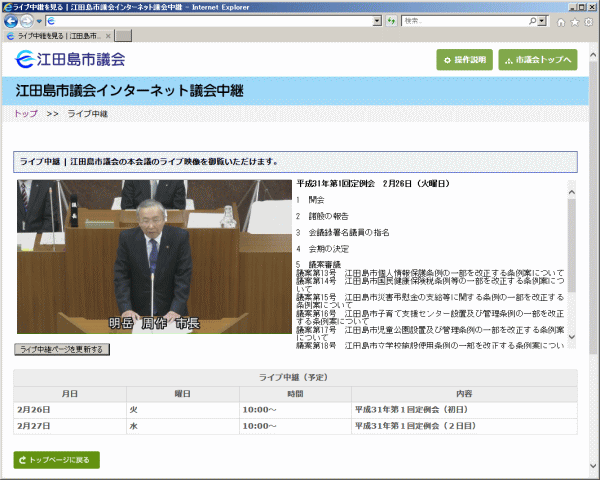Click the agenda list scrollbar thumb
This screenshot has width=600, height=480.
point(572,245)
